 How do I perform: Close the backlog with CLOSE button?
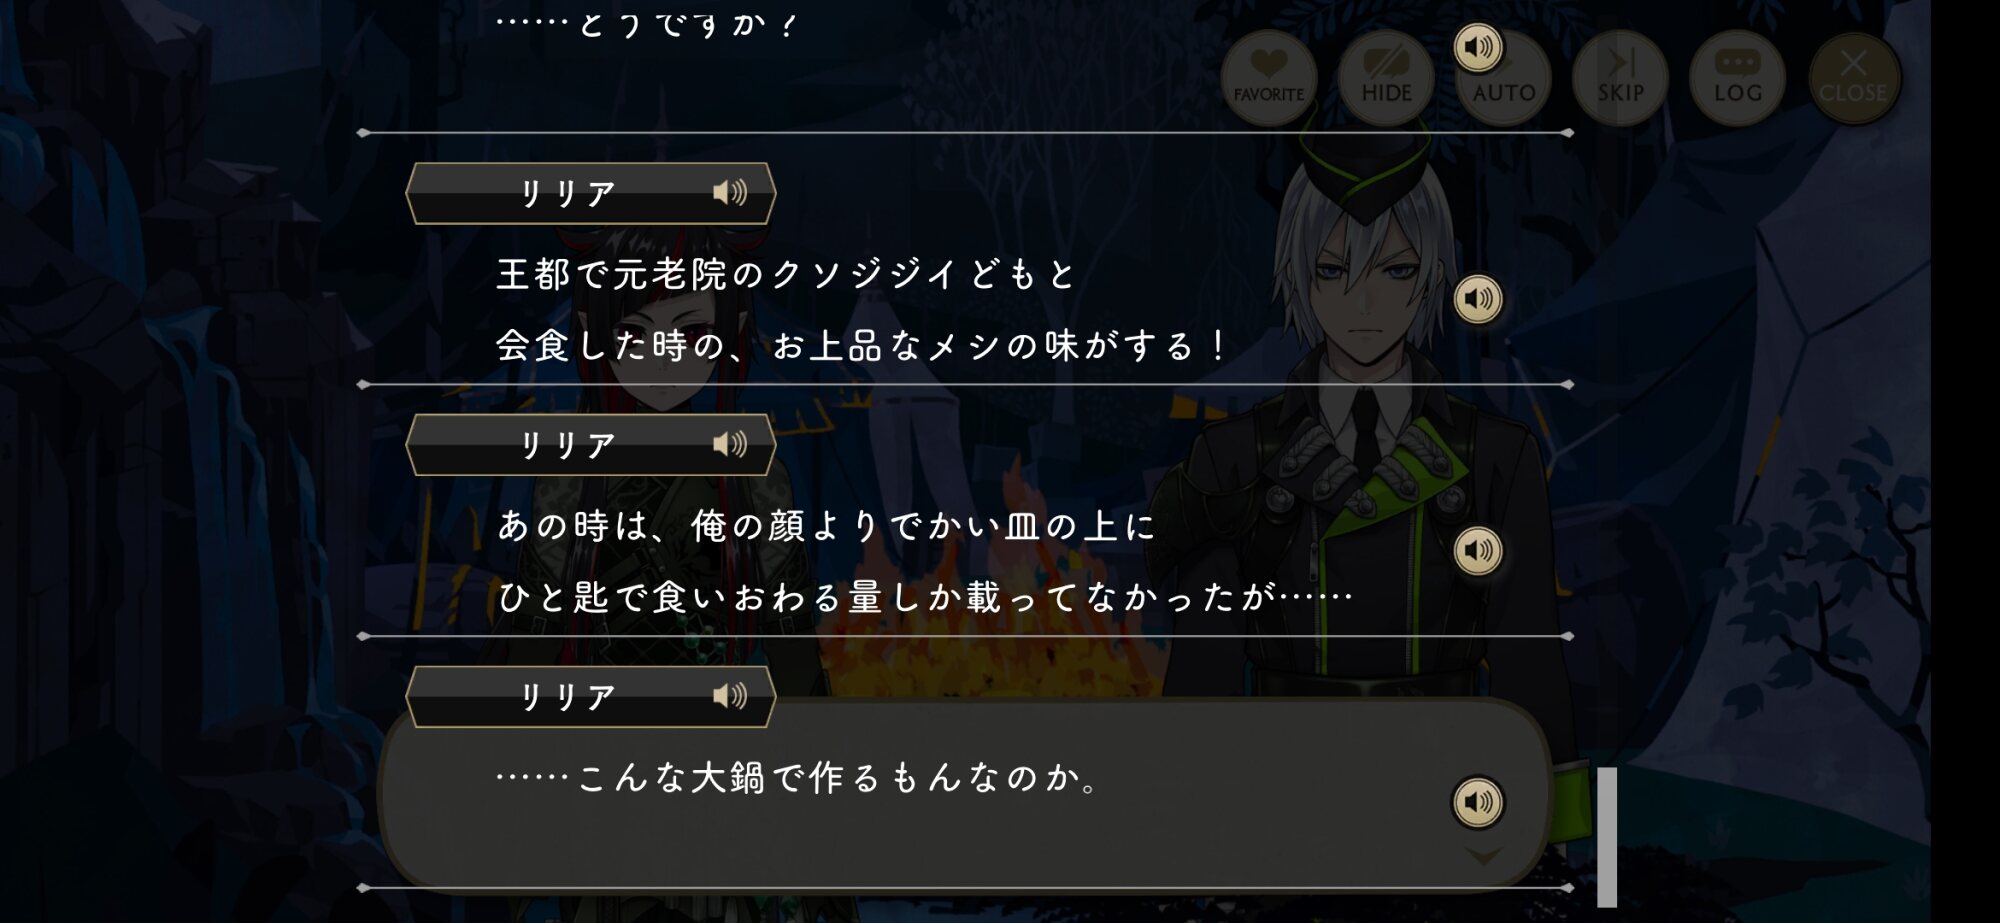click(1854, 78)
